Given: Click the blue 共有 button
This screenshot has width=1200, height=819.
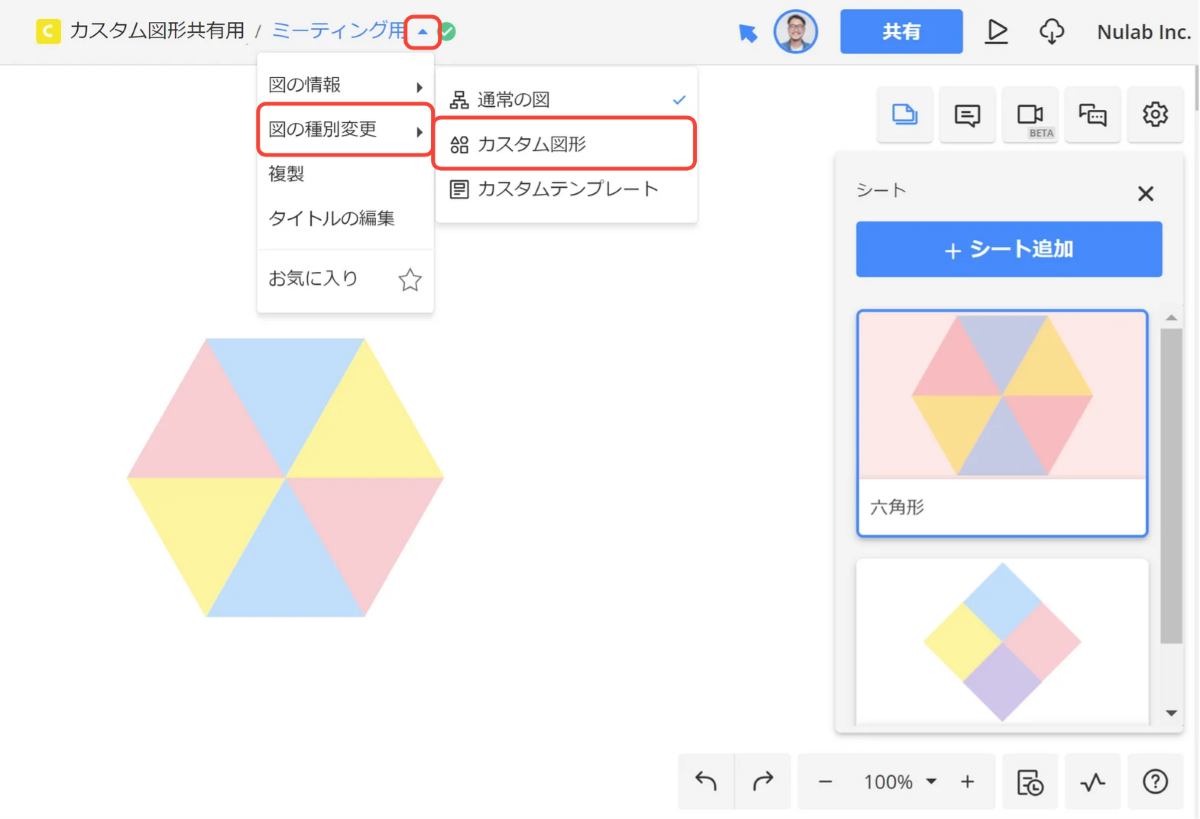Looking at the screenshot, I should coord(901,32).
